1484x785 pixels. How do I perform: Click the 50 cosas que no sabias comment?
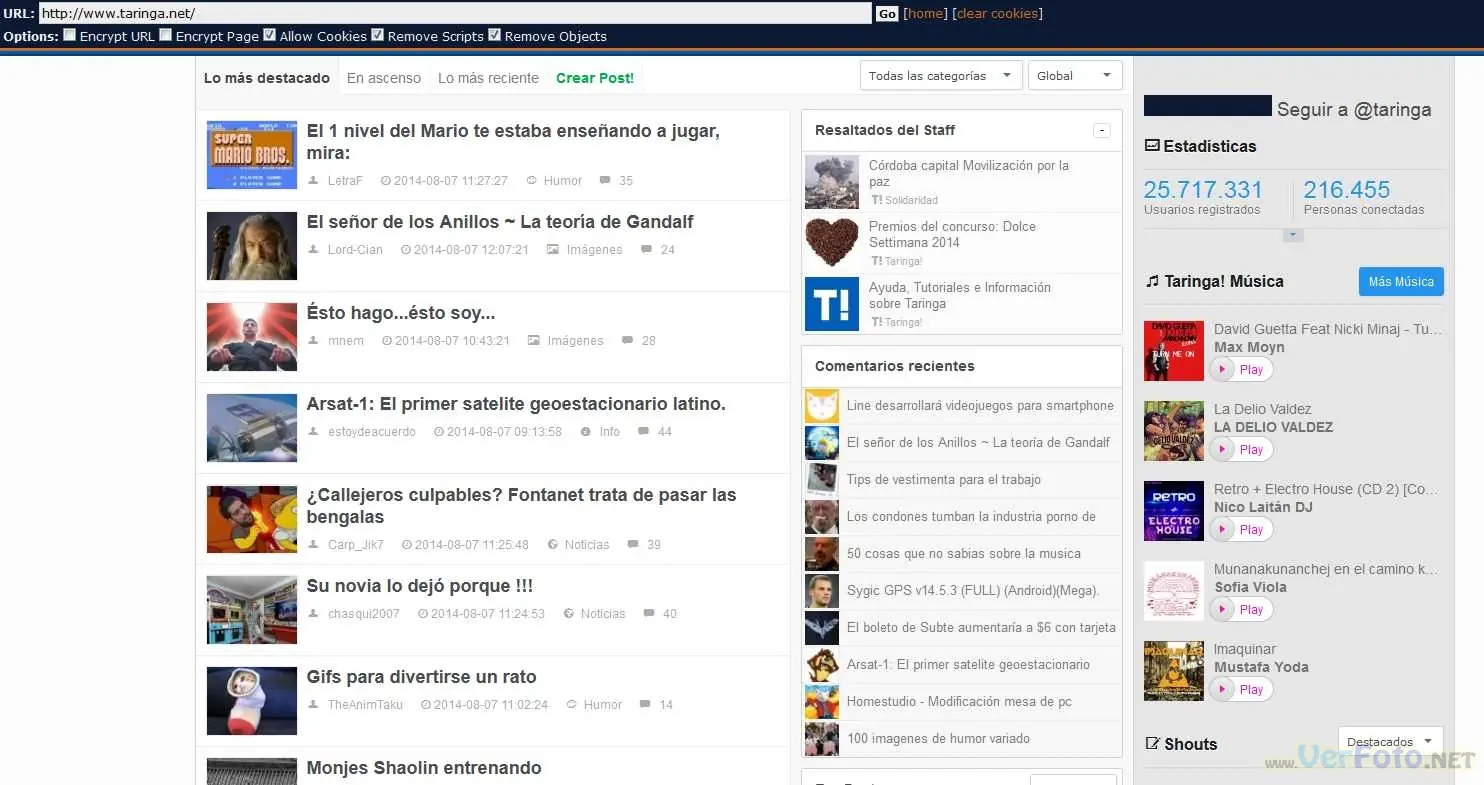[x=964, y=554]
